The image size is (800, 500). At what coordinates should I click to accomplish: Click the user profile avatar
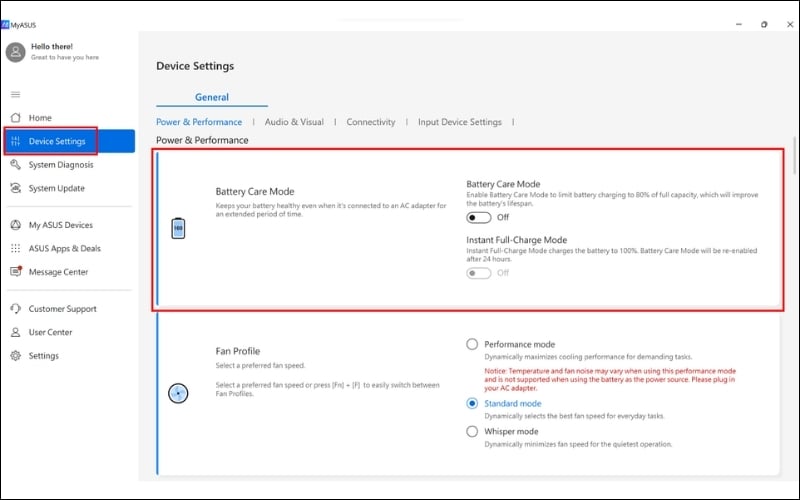coord(15,51)
